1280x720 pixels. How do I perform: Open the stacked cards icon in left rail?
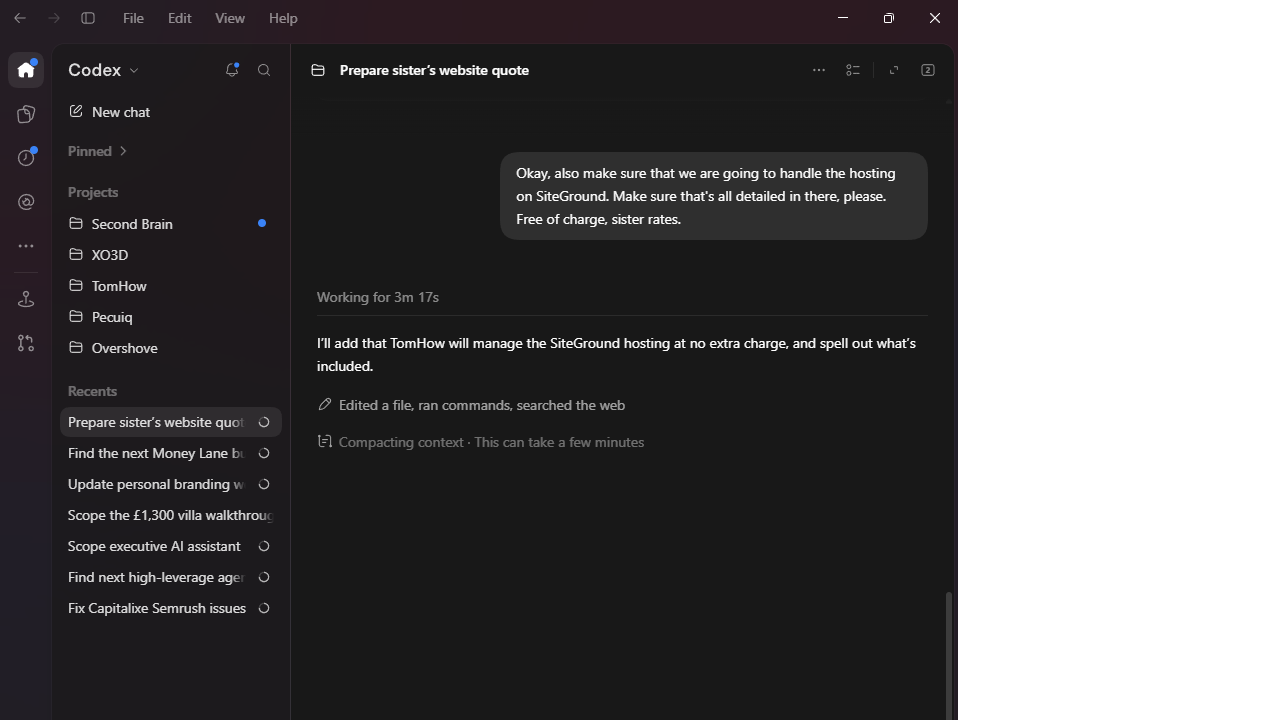(26, 114)
